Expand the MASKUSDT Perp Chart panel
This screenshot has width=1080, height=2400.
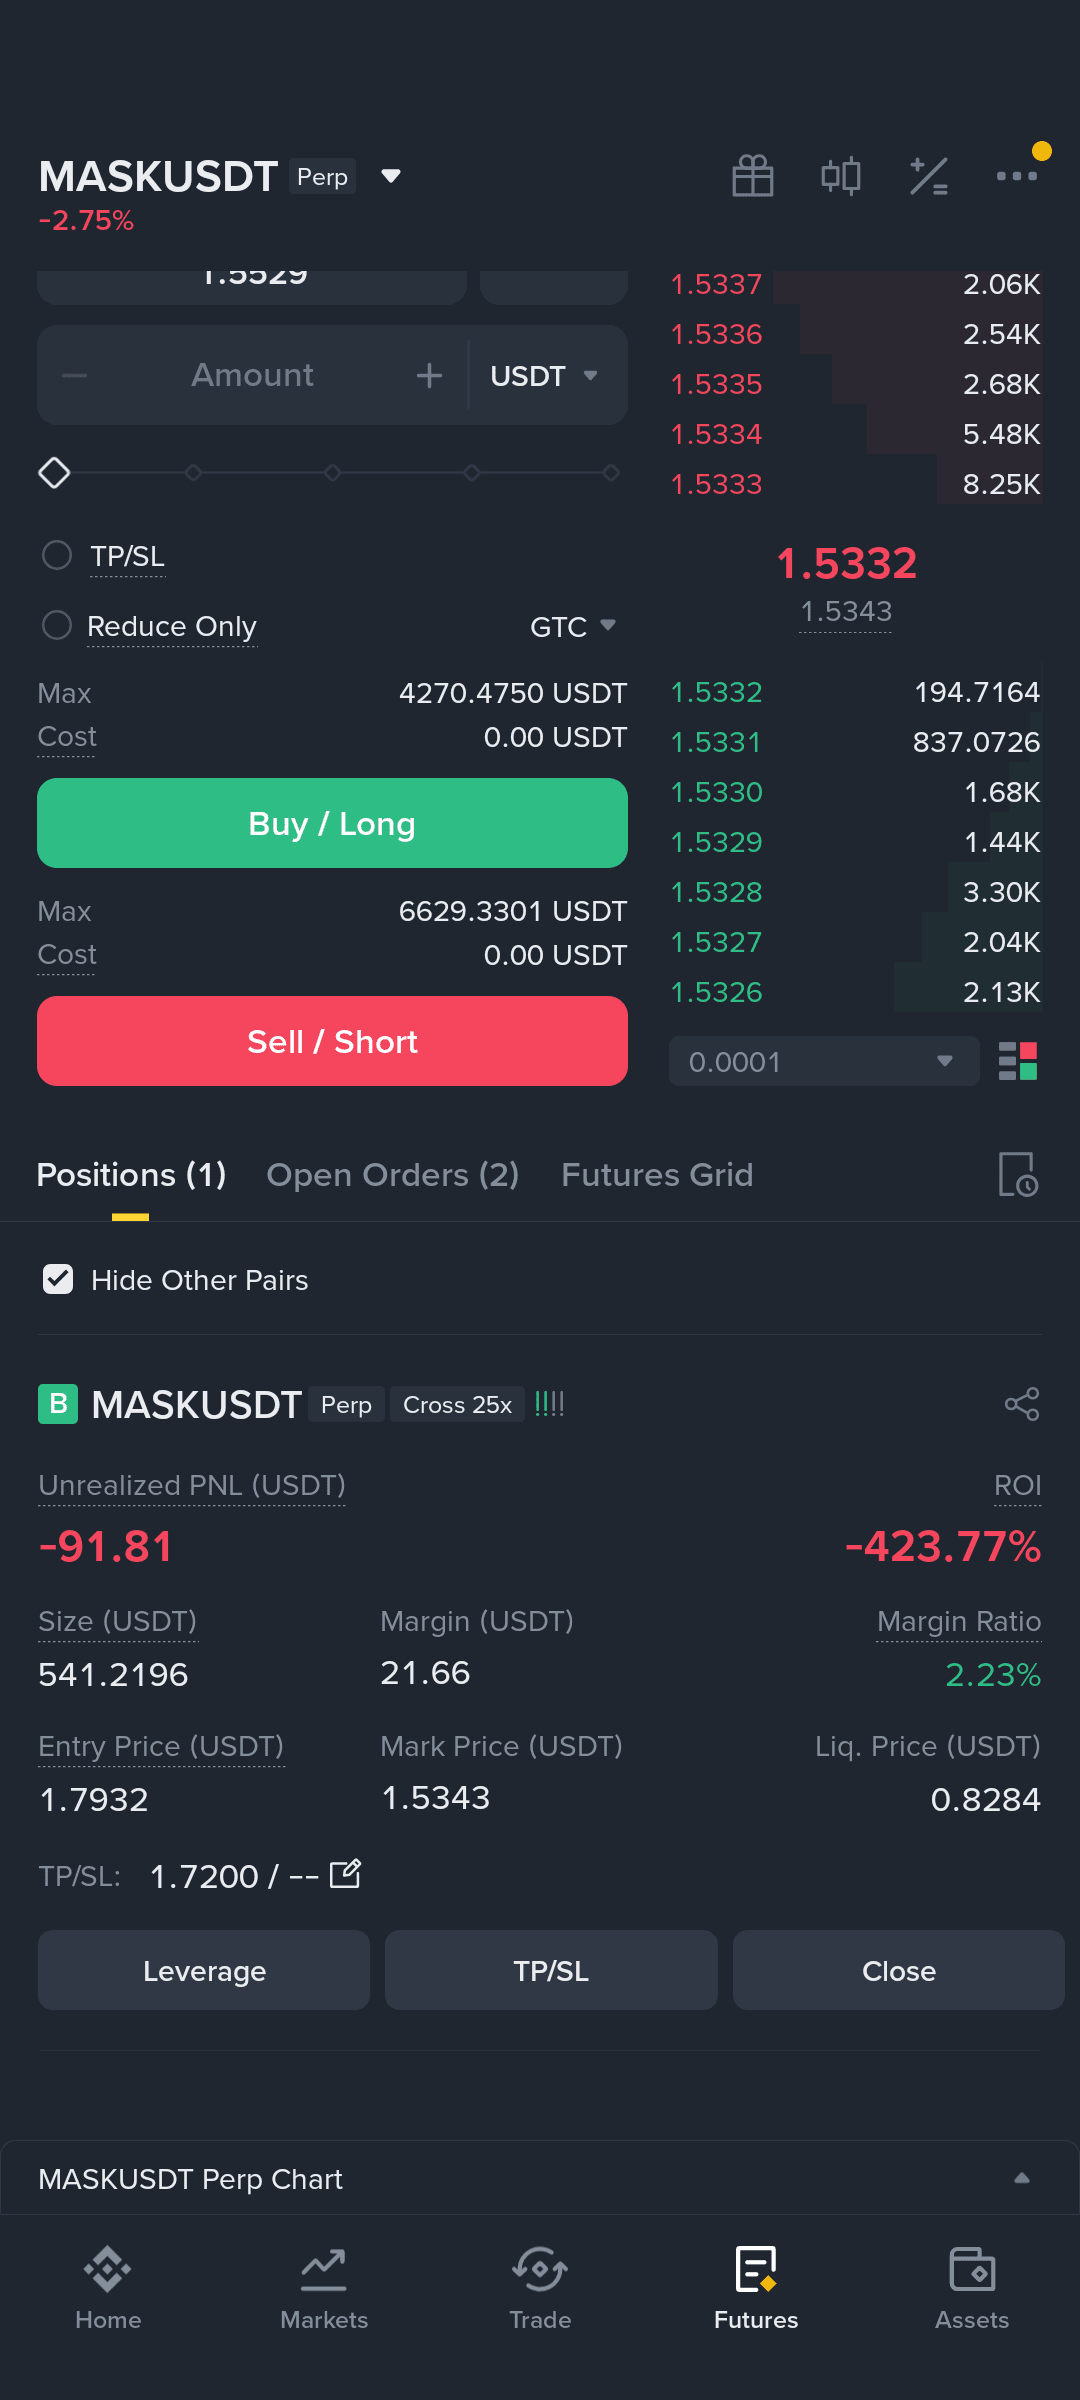click(540, 2178)
